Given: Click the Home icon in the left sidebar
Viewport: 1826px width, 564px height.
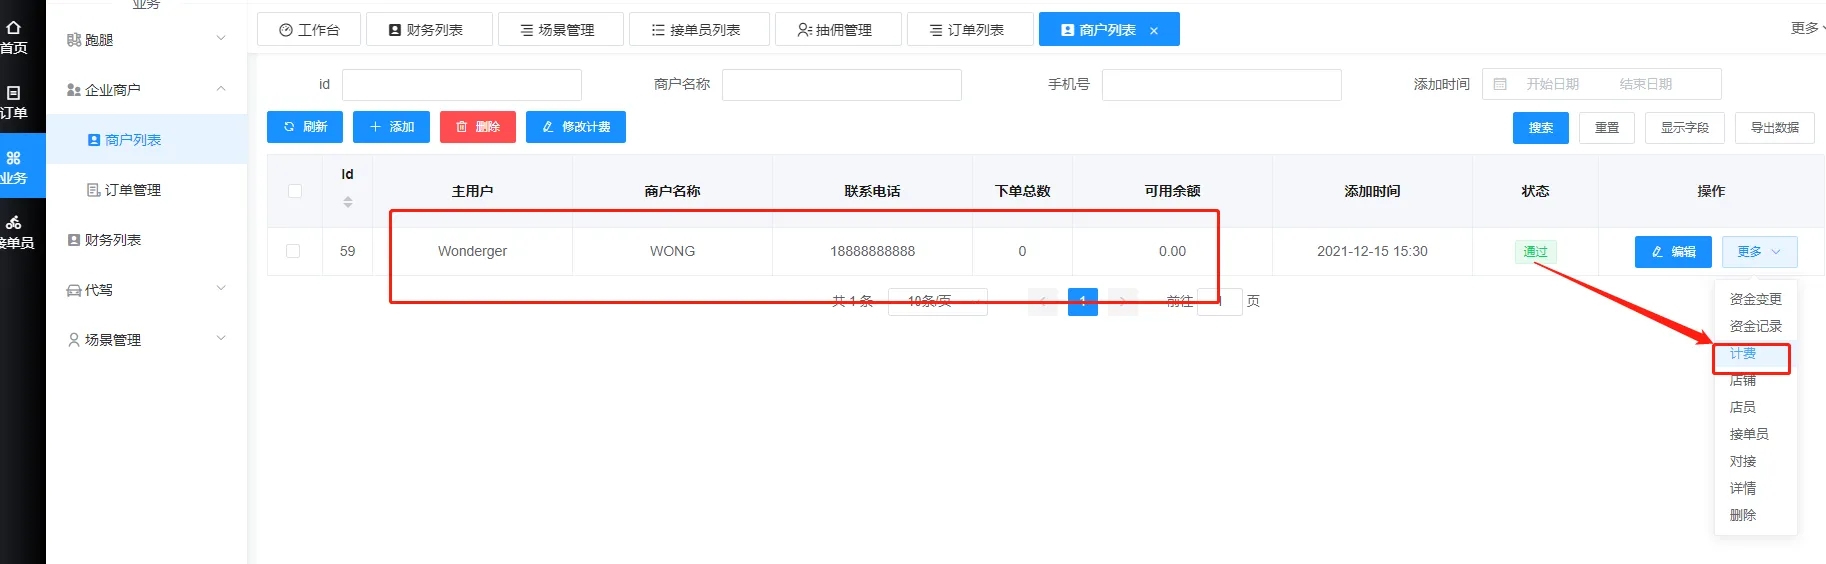Looking at the screenshot, I should [14, 28].
